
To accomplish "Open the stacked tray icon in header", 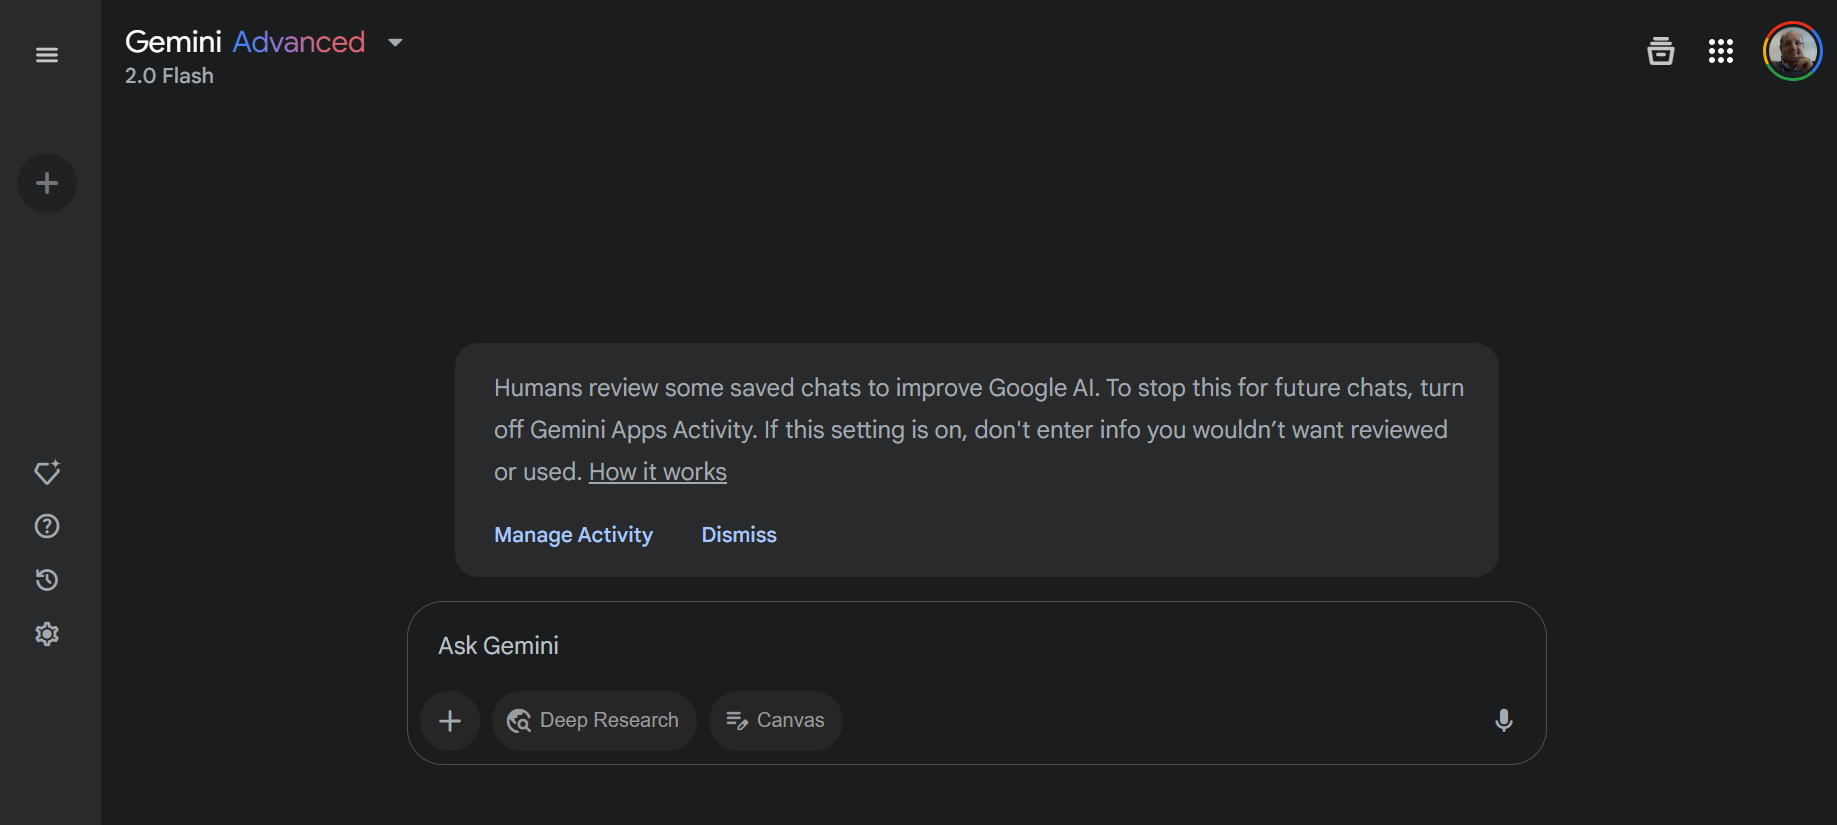I will pos(1661,51).
